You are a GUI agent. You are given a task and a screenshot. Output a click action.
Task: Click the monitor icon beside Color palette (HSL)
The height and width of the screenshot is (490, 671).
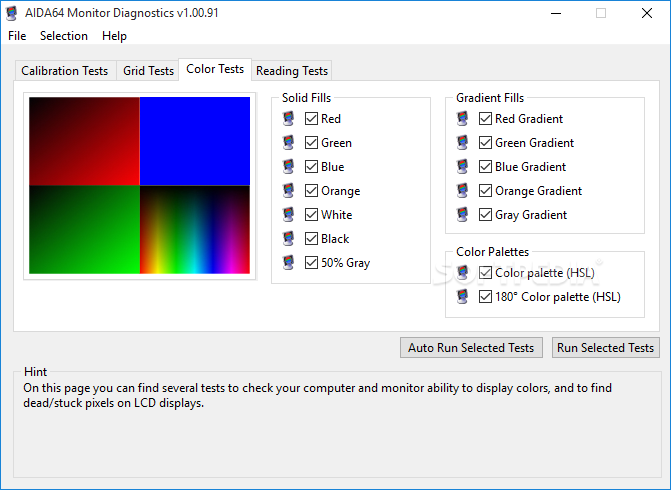463,273
